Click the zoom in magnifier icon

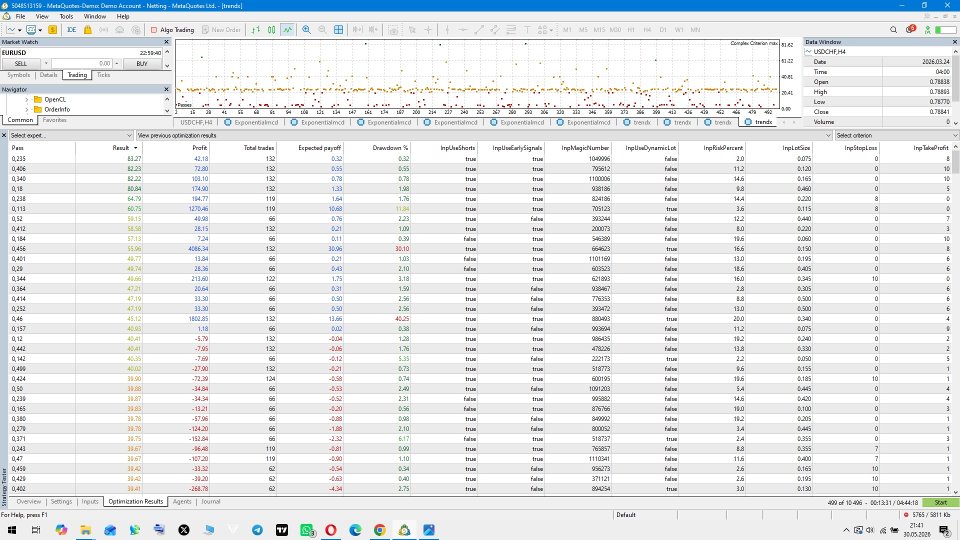click(306, 29)
